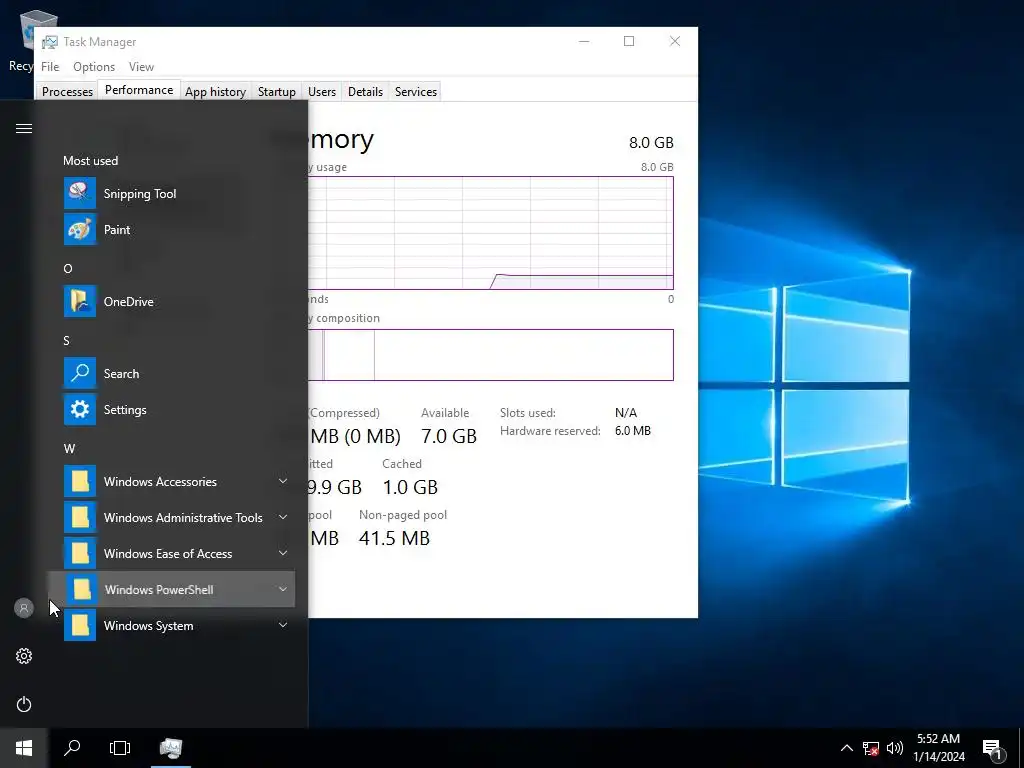Click the Most used heading

click(91, 161)
